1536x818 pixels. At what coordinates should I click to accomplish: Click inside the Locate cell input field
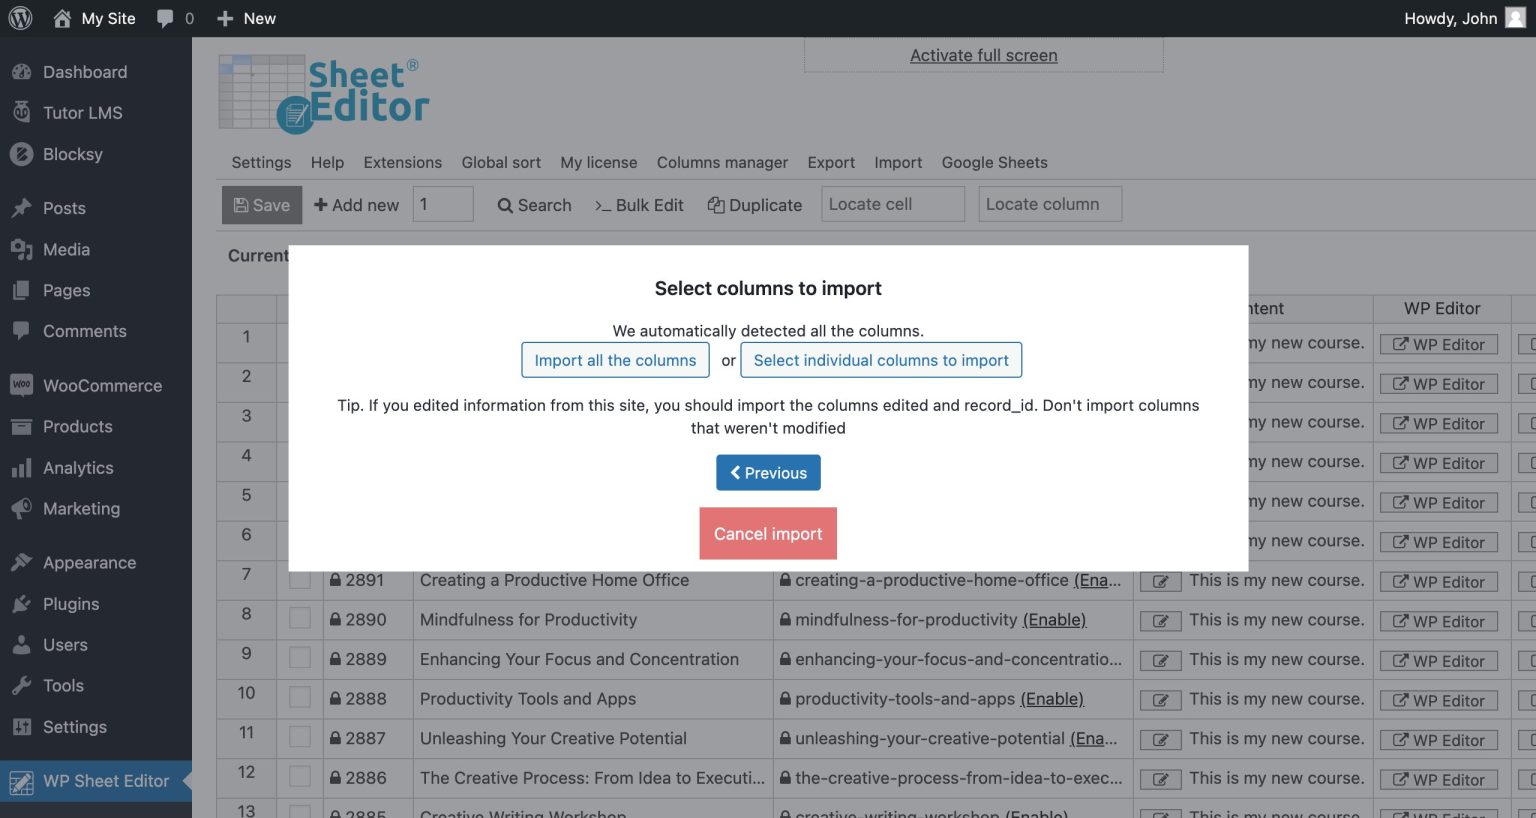(x=892, y=203)
